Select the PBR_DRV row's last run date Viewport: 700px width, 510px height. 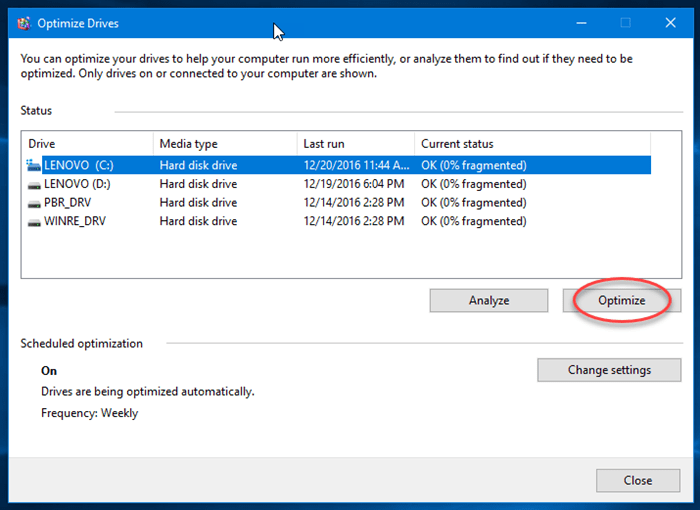point(353,203)
